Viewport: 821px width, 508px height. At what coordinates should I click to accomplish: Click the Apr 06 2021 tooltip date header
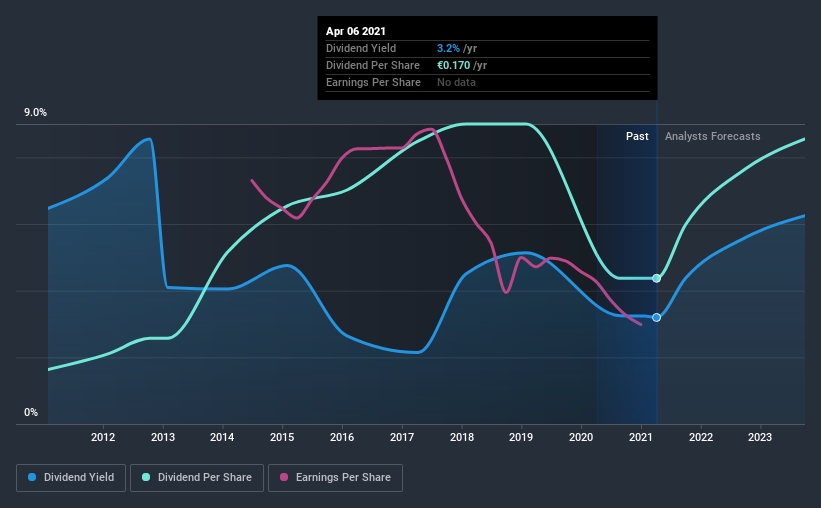tap(356, 31)
